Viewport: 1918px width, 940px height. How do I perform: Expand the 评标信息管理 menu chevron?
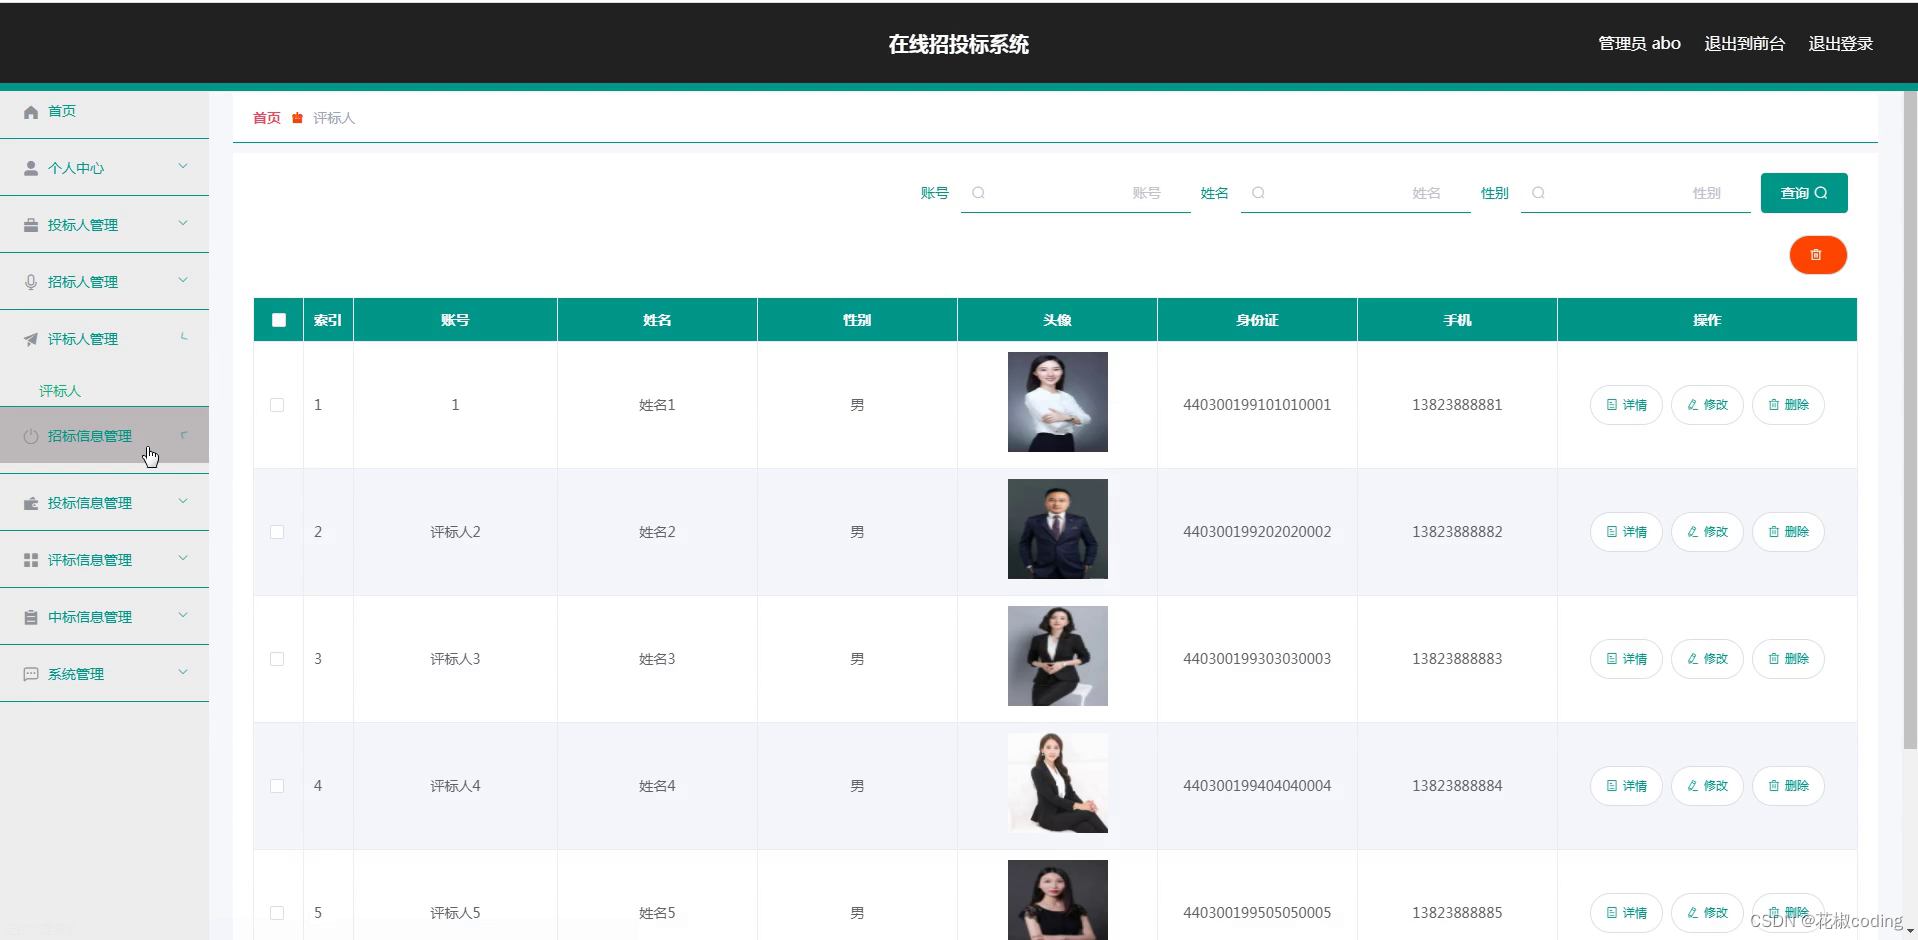tap(183, 558)
